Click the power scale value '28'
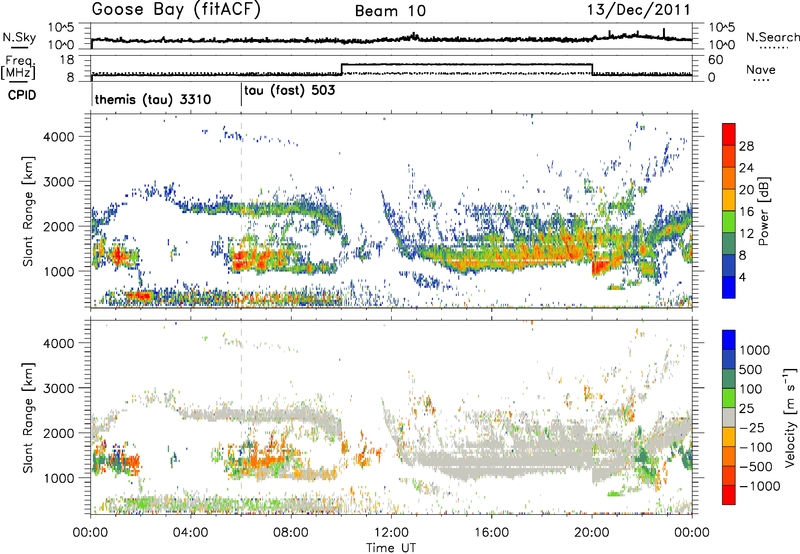 (x=746, y=146)
